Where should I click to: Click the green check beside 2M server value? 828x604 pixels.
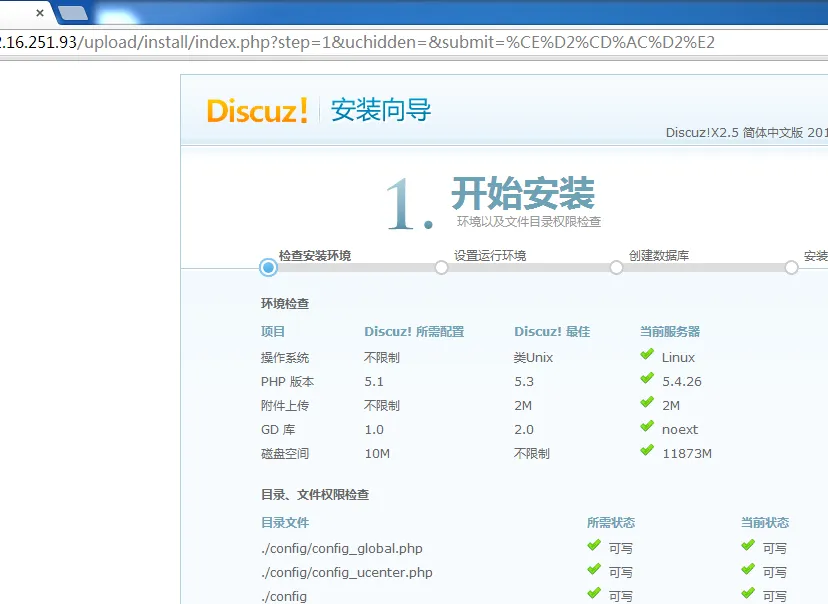click(x=647, y=402)
